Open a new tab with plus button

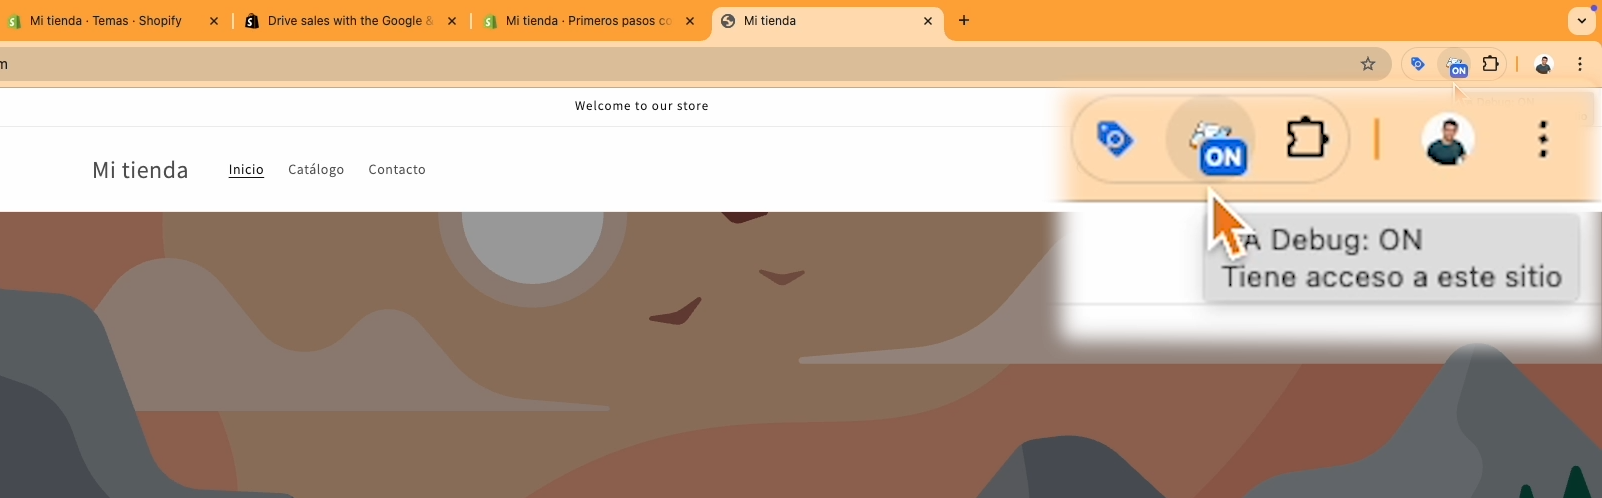point(964,20)
